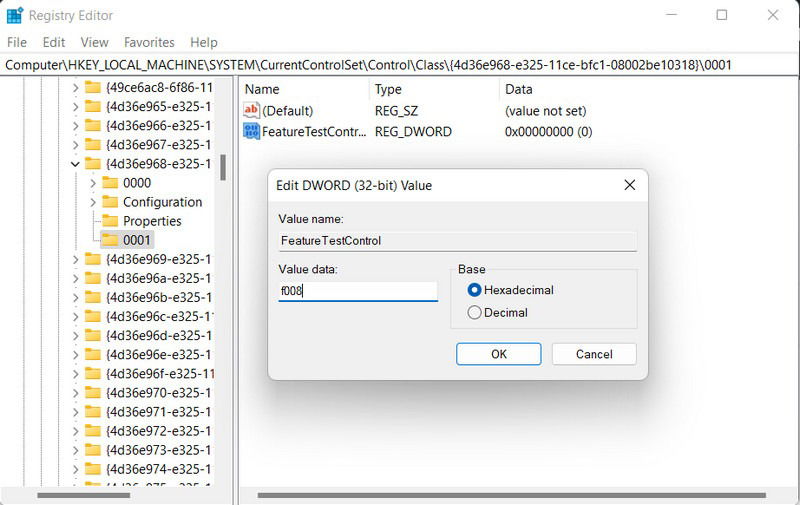Expand the {4d36e974-e325-1 key
The width and height of the screenshot is (800, 505).
[x=76, y=469]
